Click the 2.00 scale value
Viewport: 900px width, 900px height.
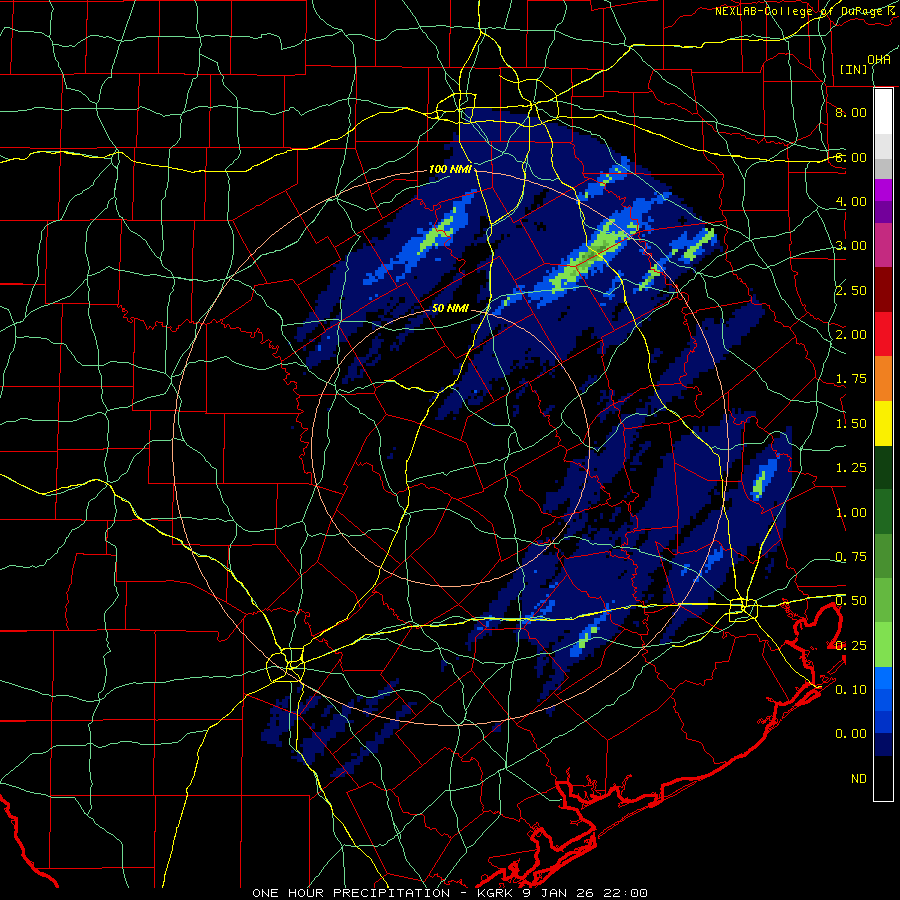pos(851,335)
